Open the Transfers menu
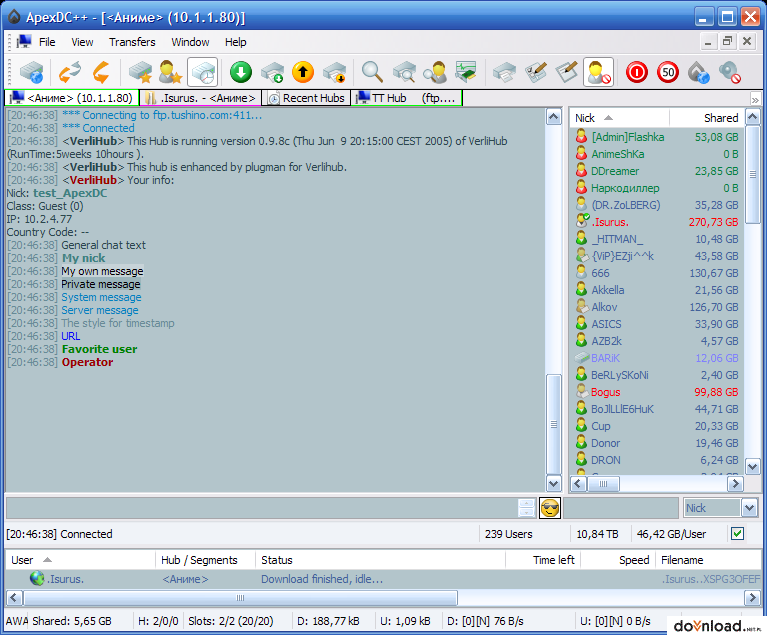 pos(132,42)
